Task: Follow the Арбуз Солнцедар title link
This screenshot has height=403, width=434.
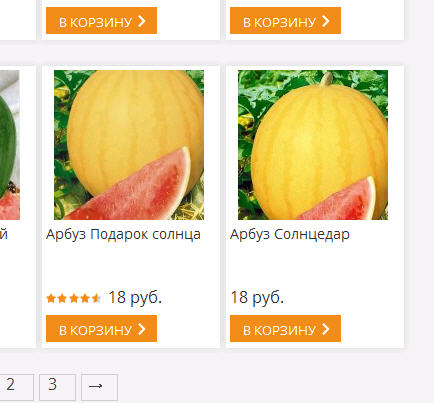Action: tap(290, 234)
